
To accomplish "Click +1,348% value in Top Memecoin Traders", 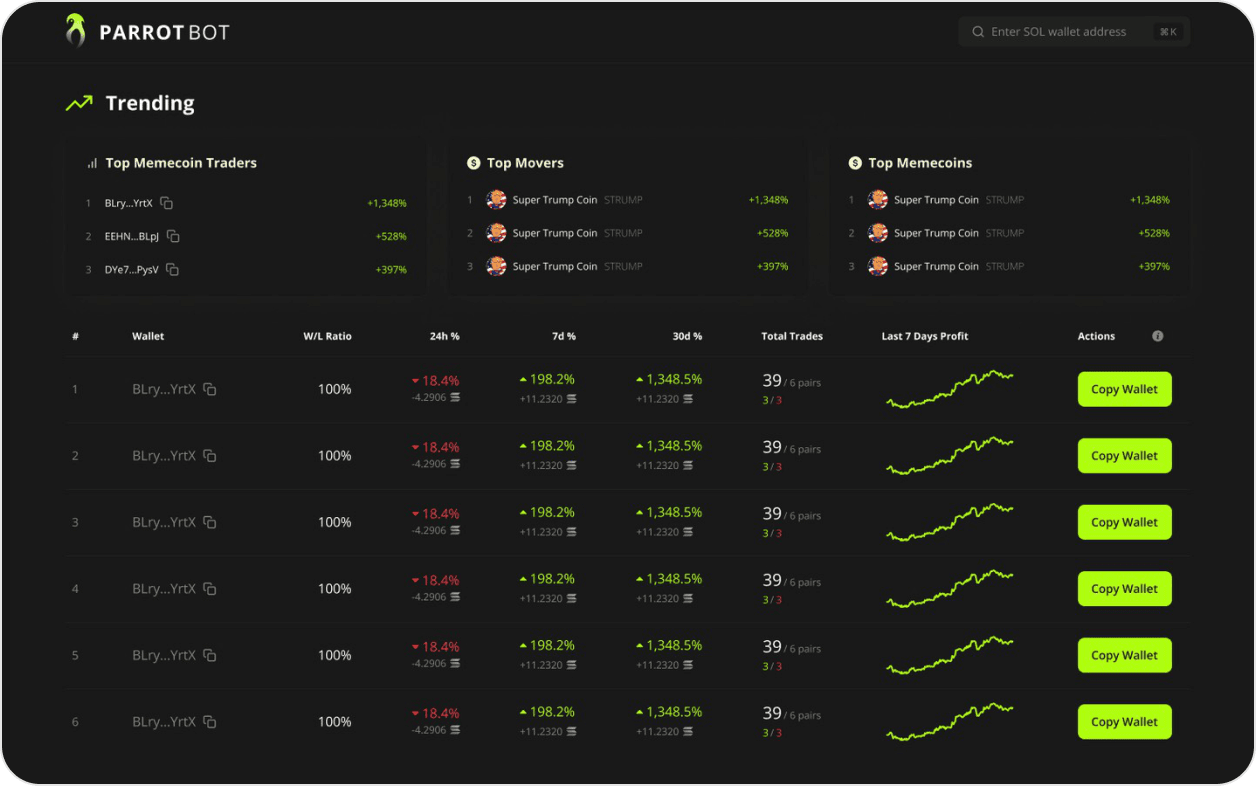I will pyautogui.click(x=387, y=203).
